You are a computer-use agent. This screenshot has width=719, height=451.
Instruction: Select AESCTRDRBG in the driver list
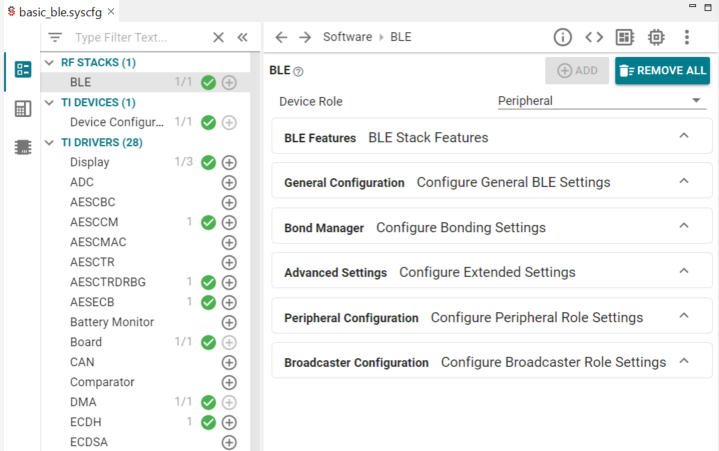pos(108,282)
